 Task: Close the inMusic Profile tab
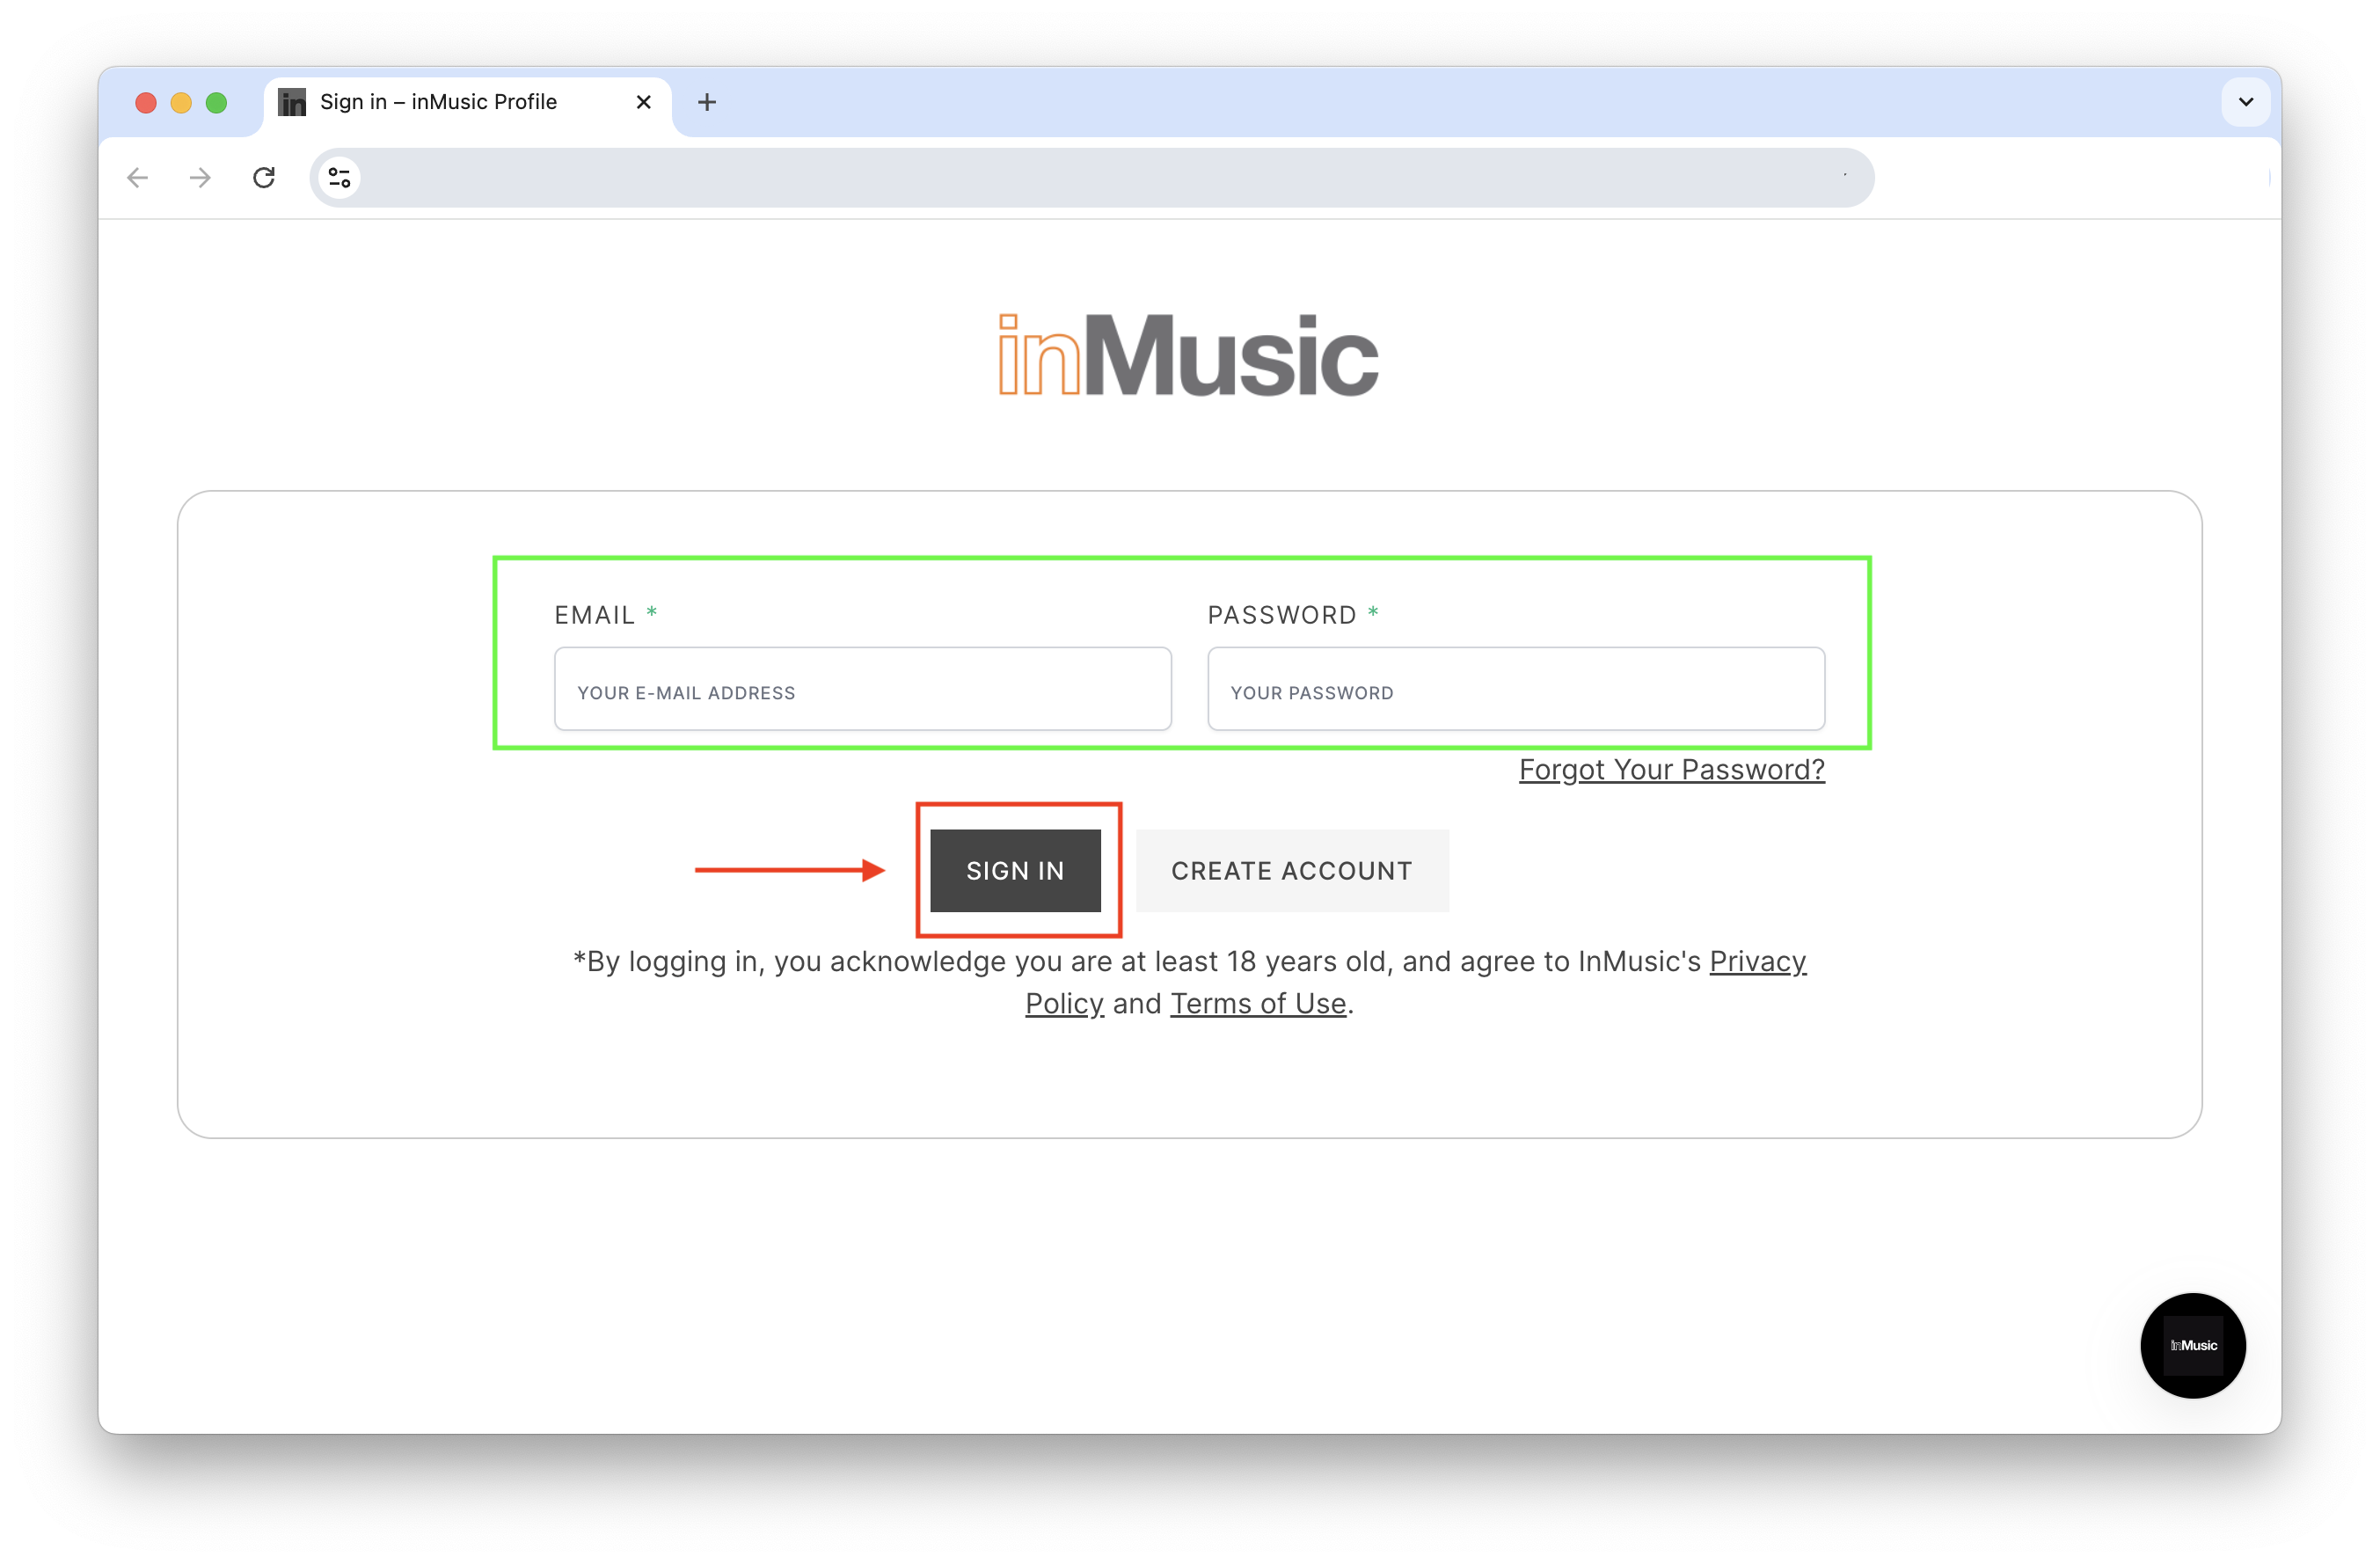click(644, 102)
